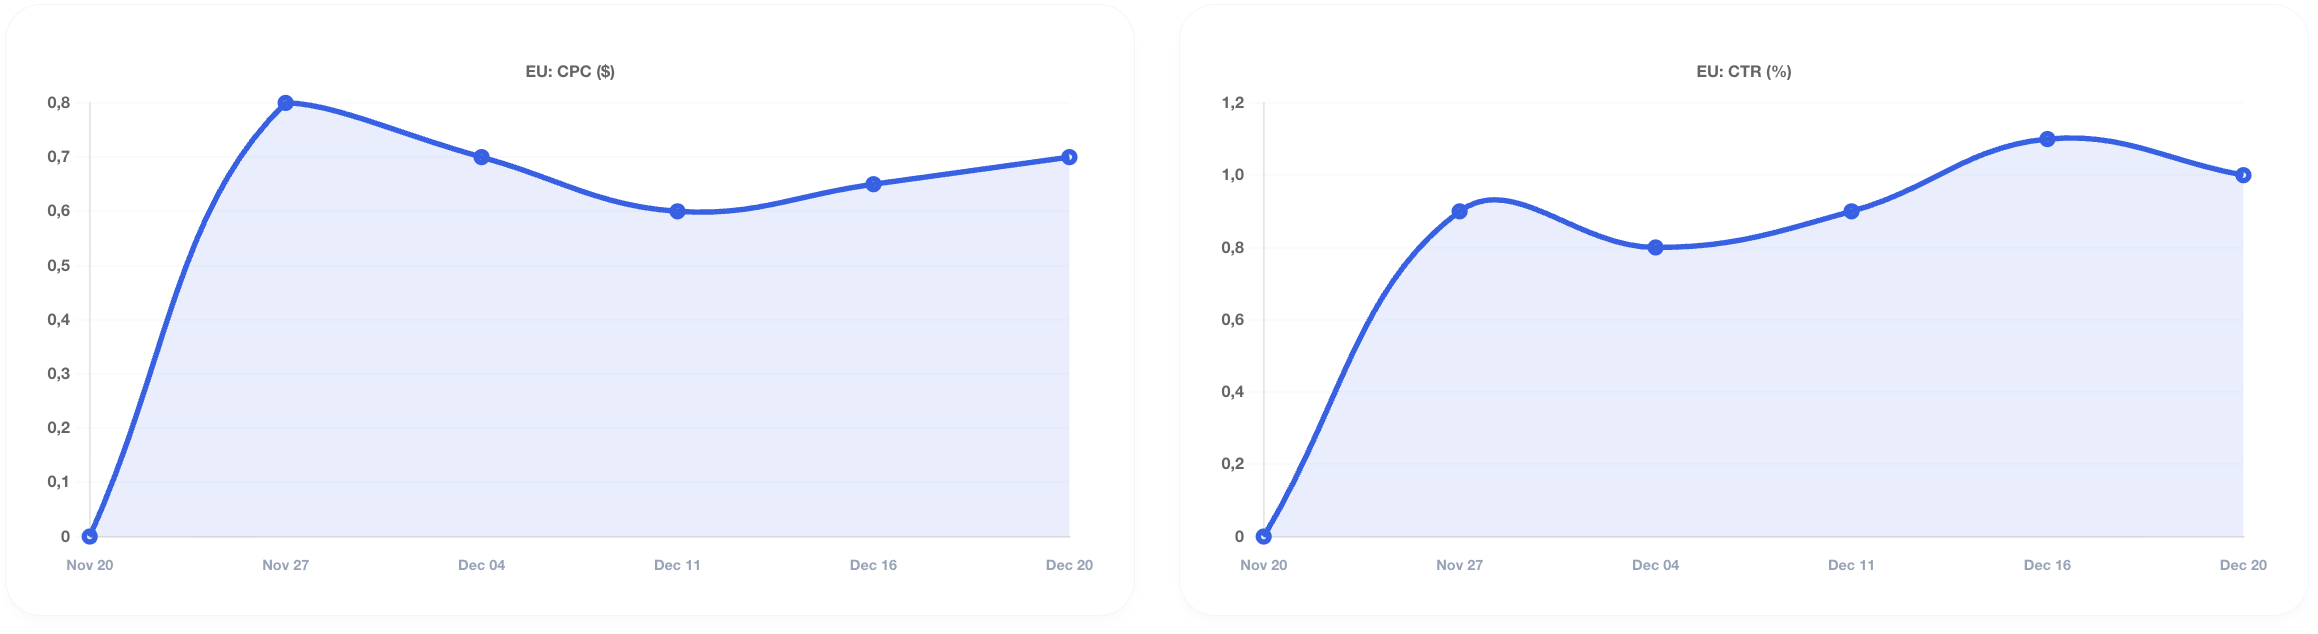
Task: Click Dec 11 data point on CPC chart
Action: click(678, 211)
